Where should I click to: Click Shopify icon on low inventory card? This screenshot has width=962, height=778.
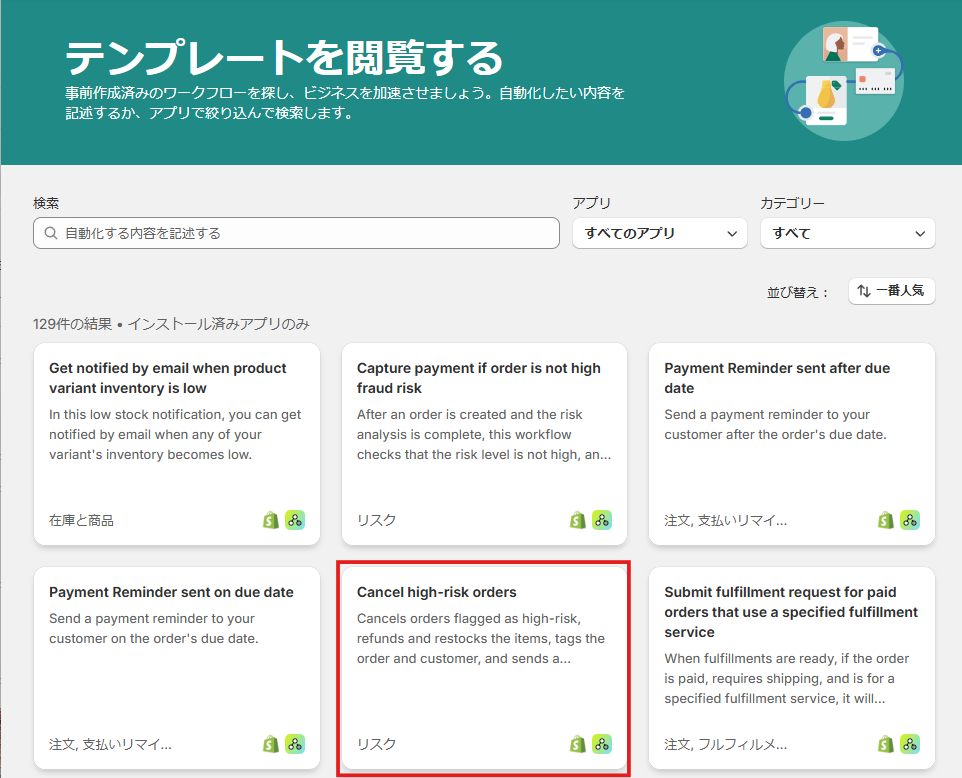click(271, 520)
